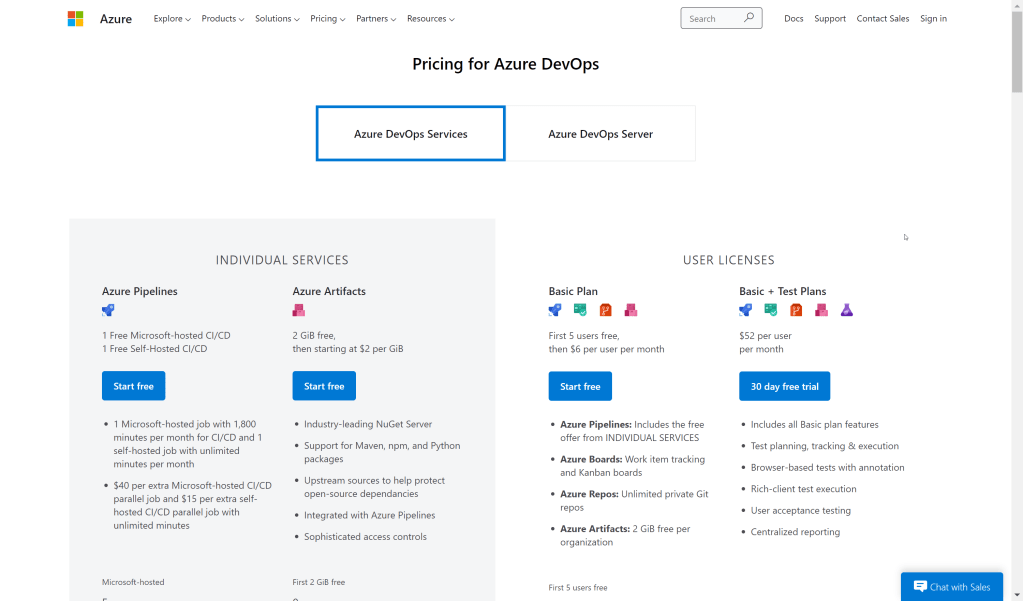Open the Chat with Sales widget
Image resolution: width=1023 pixels, height=601 pixels.
(x=951, y=587)
